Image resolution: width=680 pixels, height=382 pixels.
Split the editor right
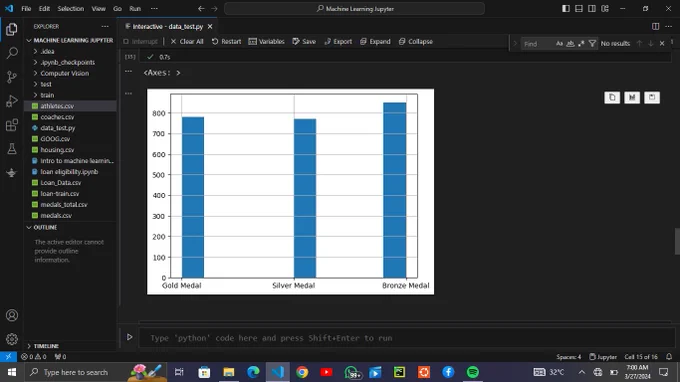655,26
